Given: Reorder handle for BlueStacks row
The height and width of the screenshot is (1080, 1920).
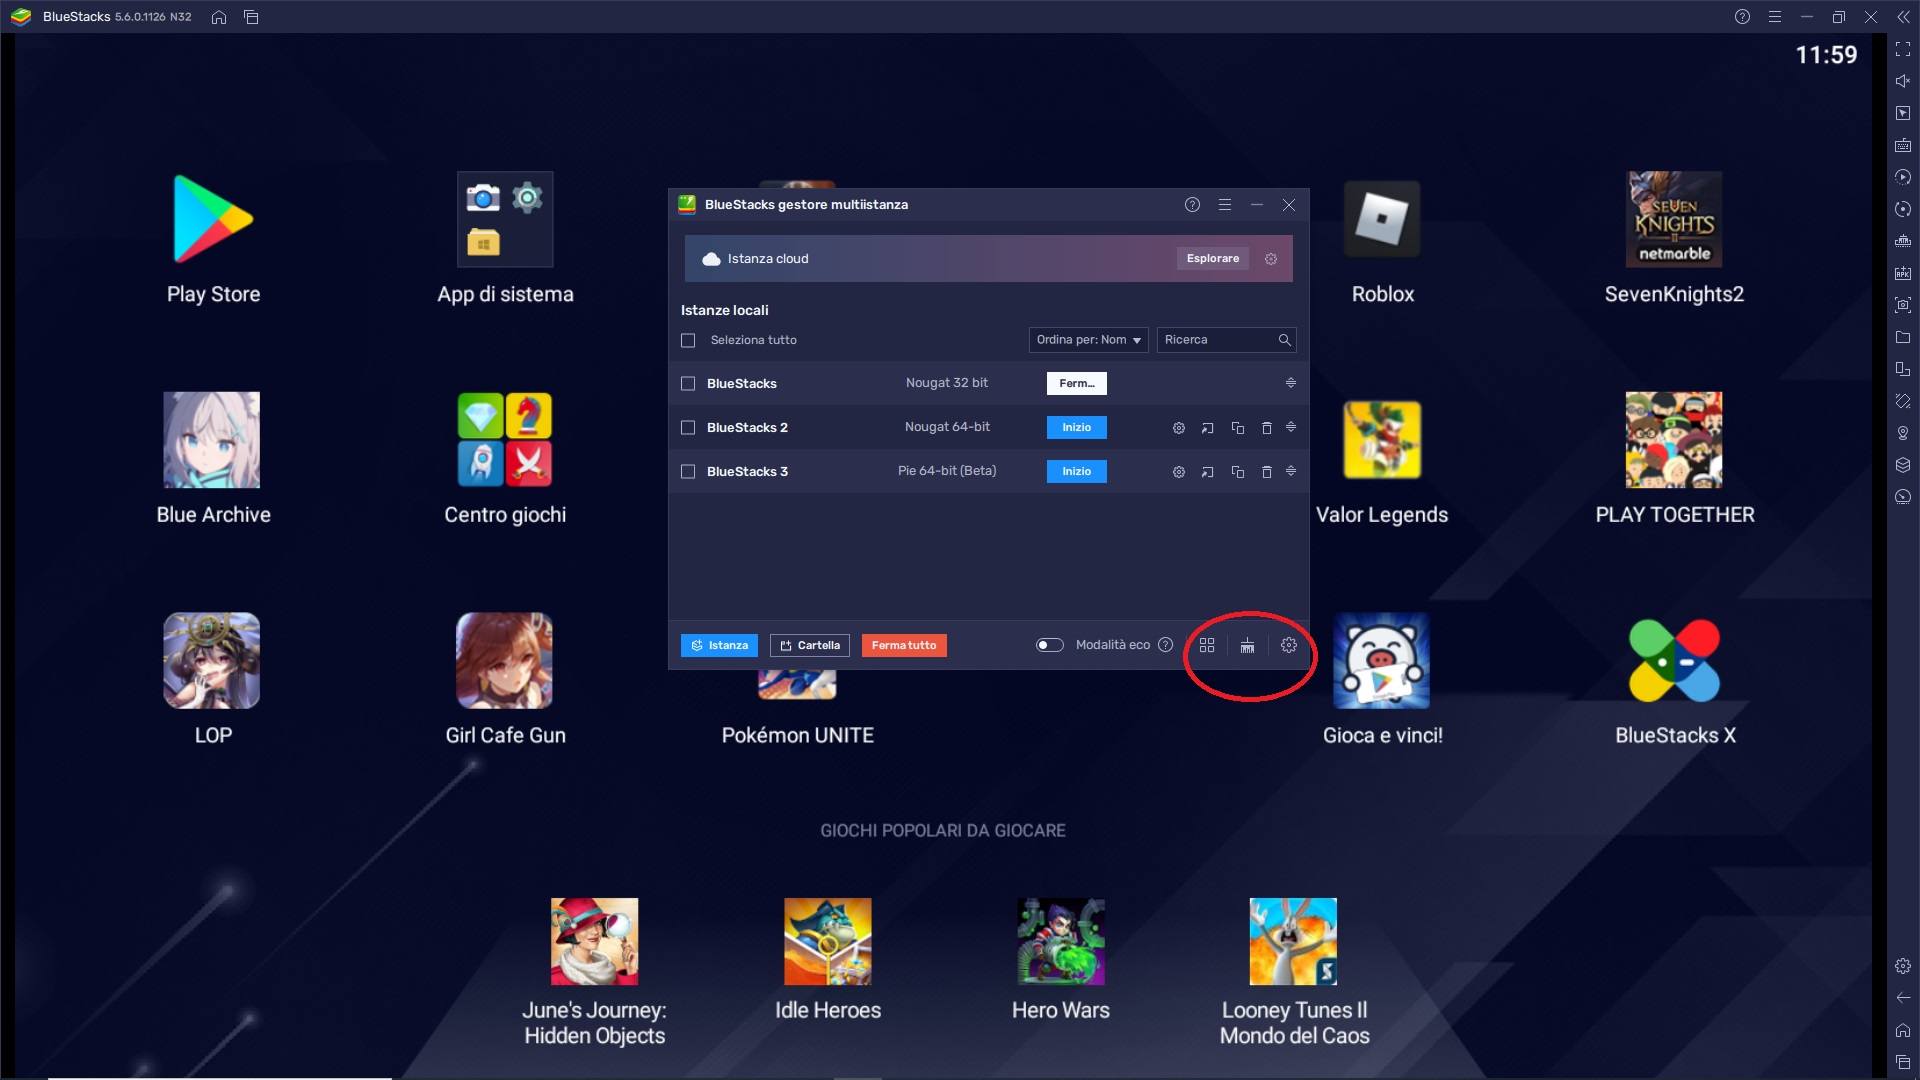Looking at the screenshot, I should tap(1291, 383).
